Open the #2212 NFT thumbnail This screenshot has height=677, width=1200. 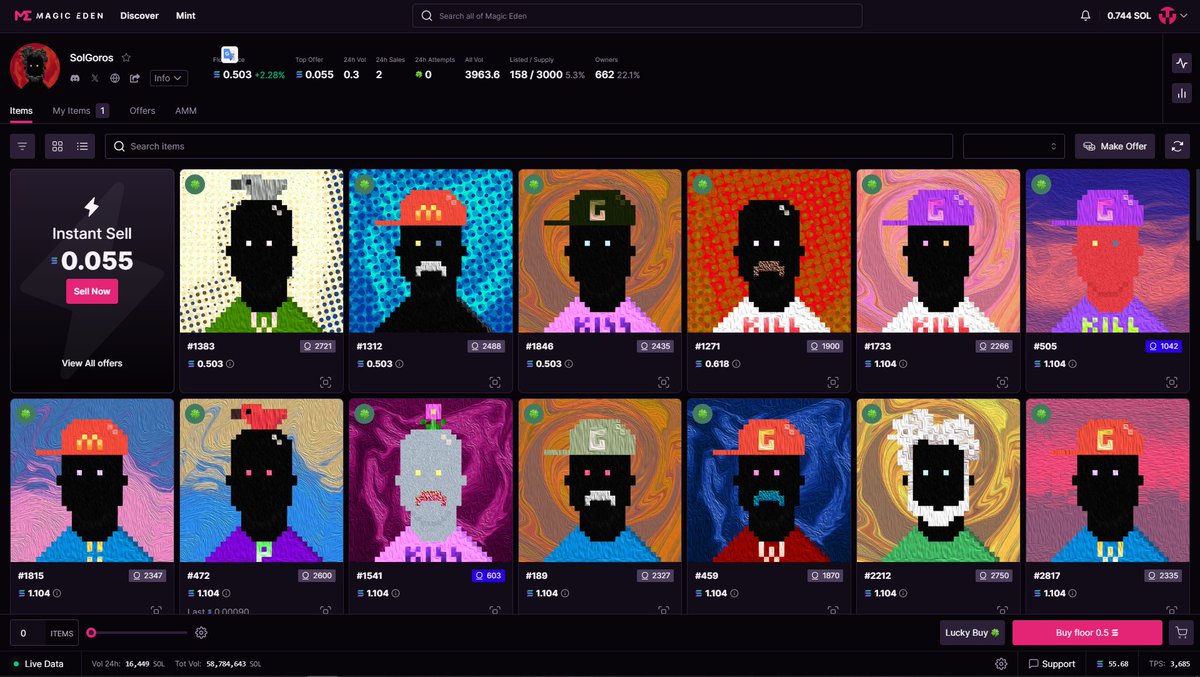coord(939,481)
